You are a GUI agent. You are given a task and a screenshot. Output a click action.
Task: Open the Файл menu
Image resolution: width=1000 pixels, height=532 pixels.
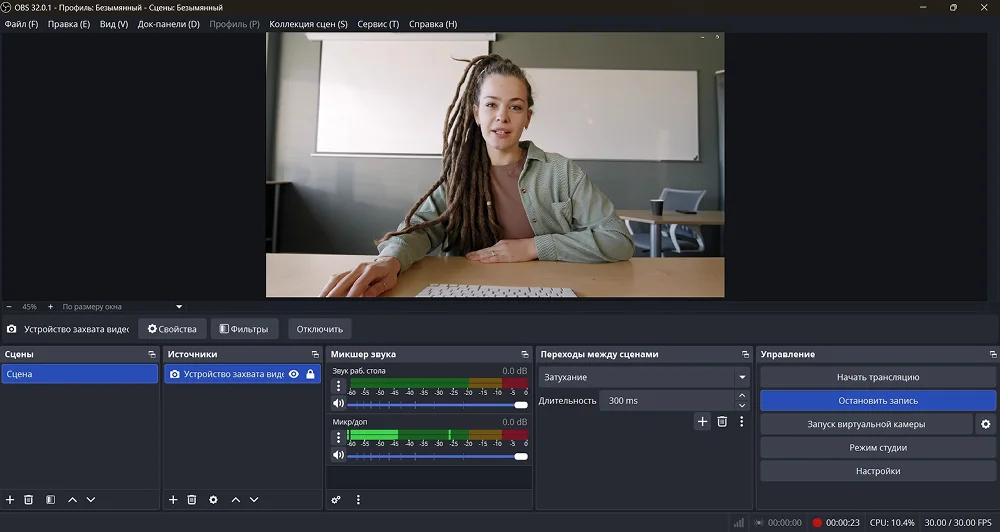pos(21,24)
